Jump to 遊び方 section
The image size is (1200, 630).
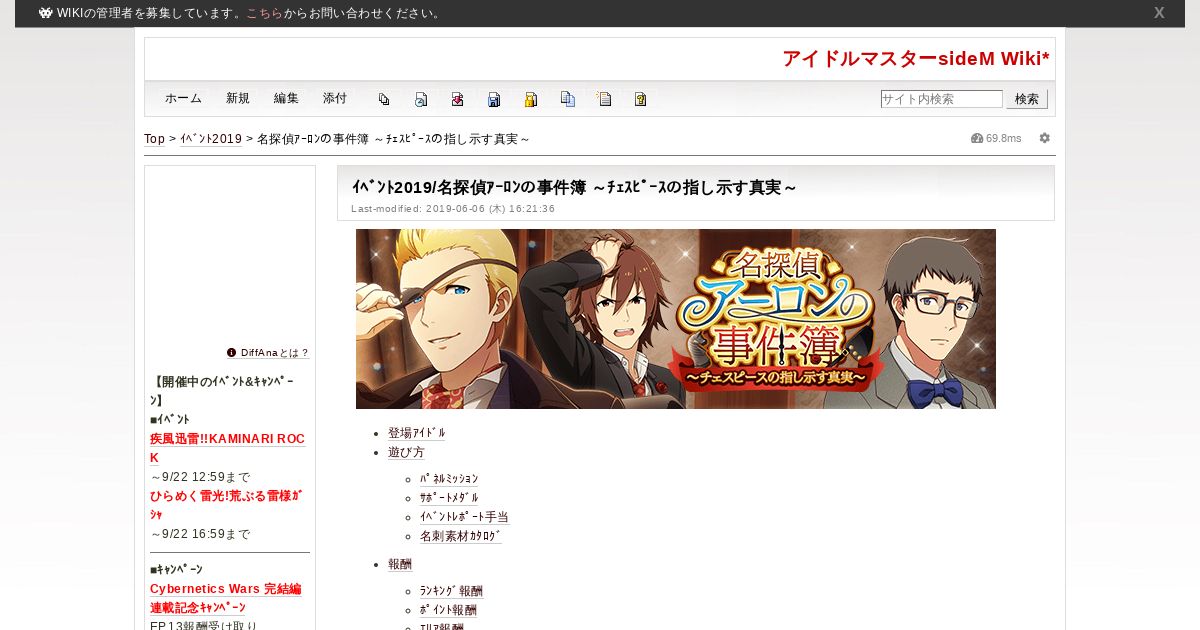tap(406, 452)
